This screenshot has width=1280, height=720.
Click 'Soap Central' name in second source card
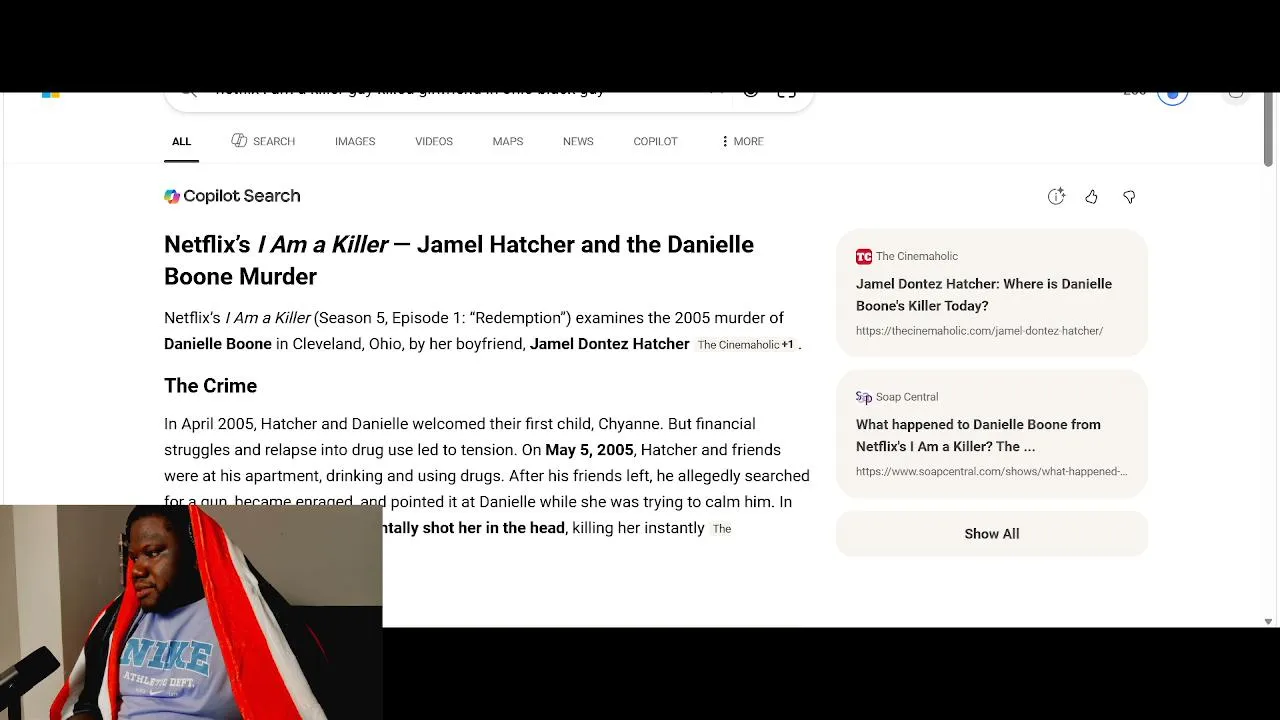pos(907,397)
